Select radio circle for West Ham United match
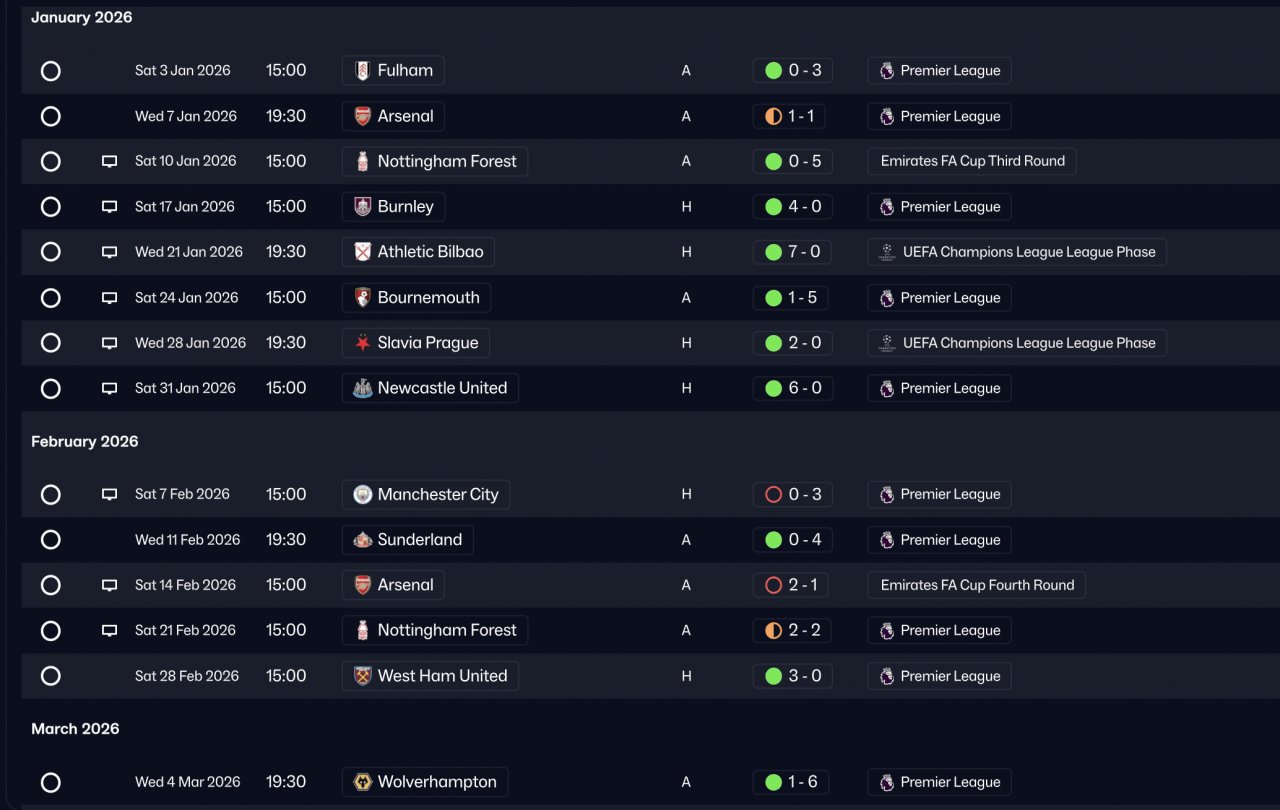 click(x=51, y=676)
